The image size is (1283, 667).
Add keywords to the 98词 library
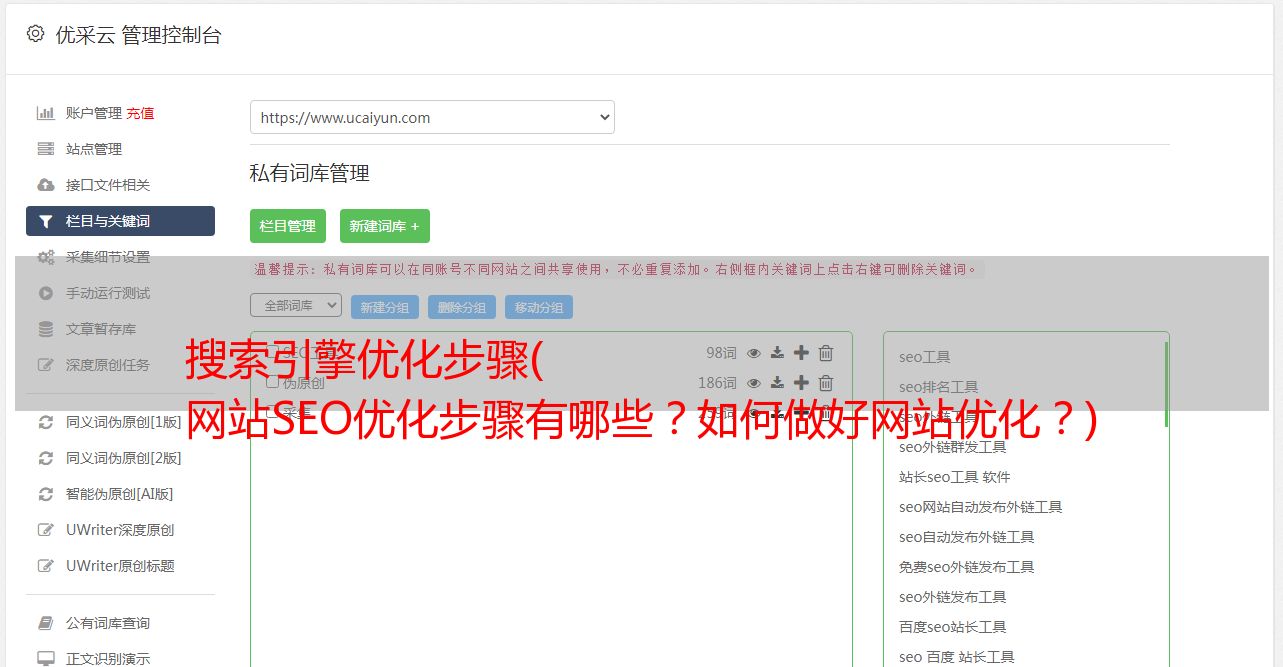click(x=802, y=353)
